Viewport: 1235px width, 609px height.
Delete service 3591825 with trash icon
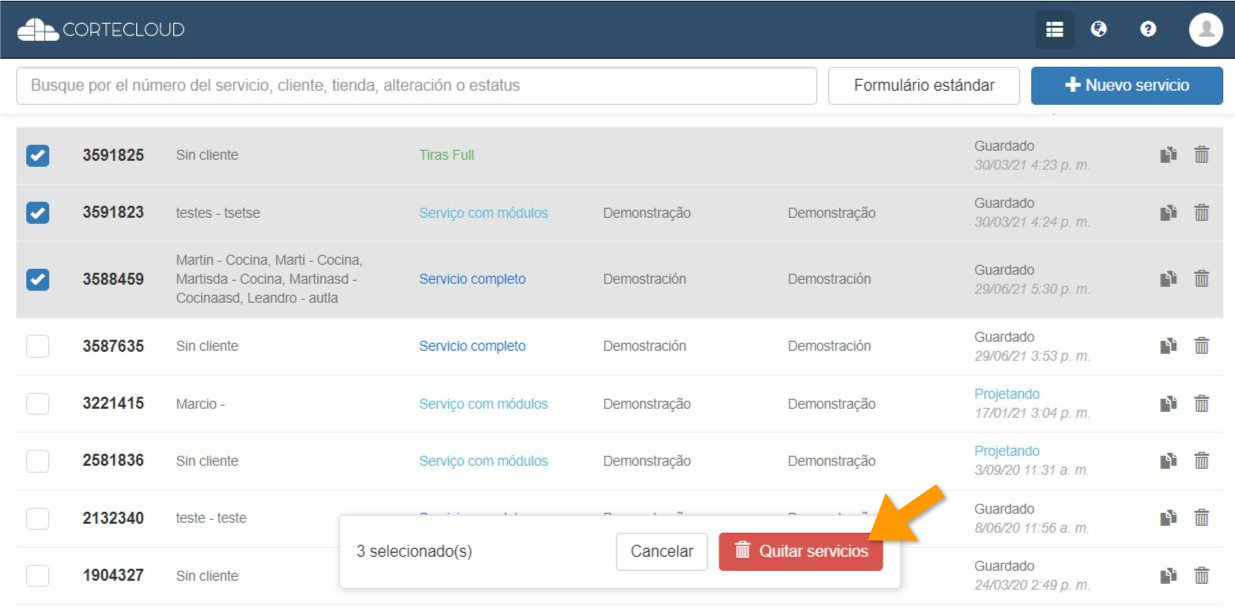tap(1202, 155)
